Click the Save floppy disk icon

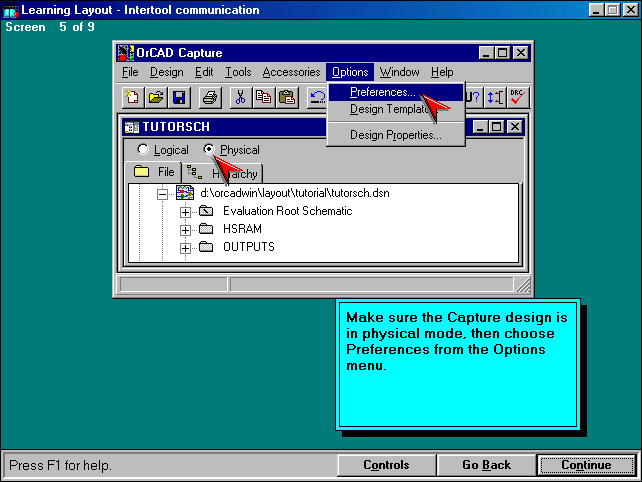pyautogui.click(x=179, y=97)
